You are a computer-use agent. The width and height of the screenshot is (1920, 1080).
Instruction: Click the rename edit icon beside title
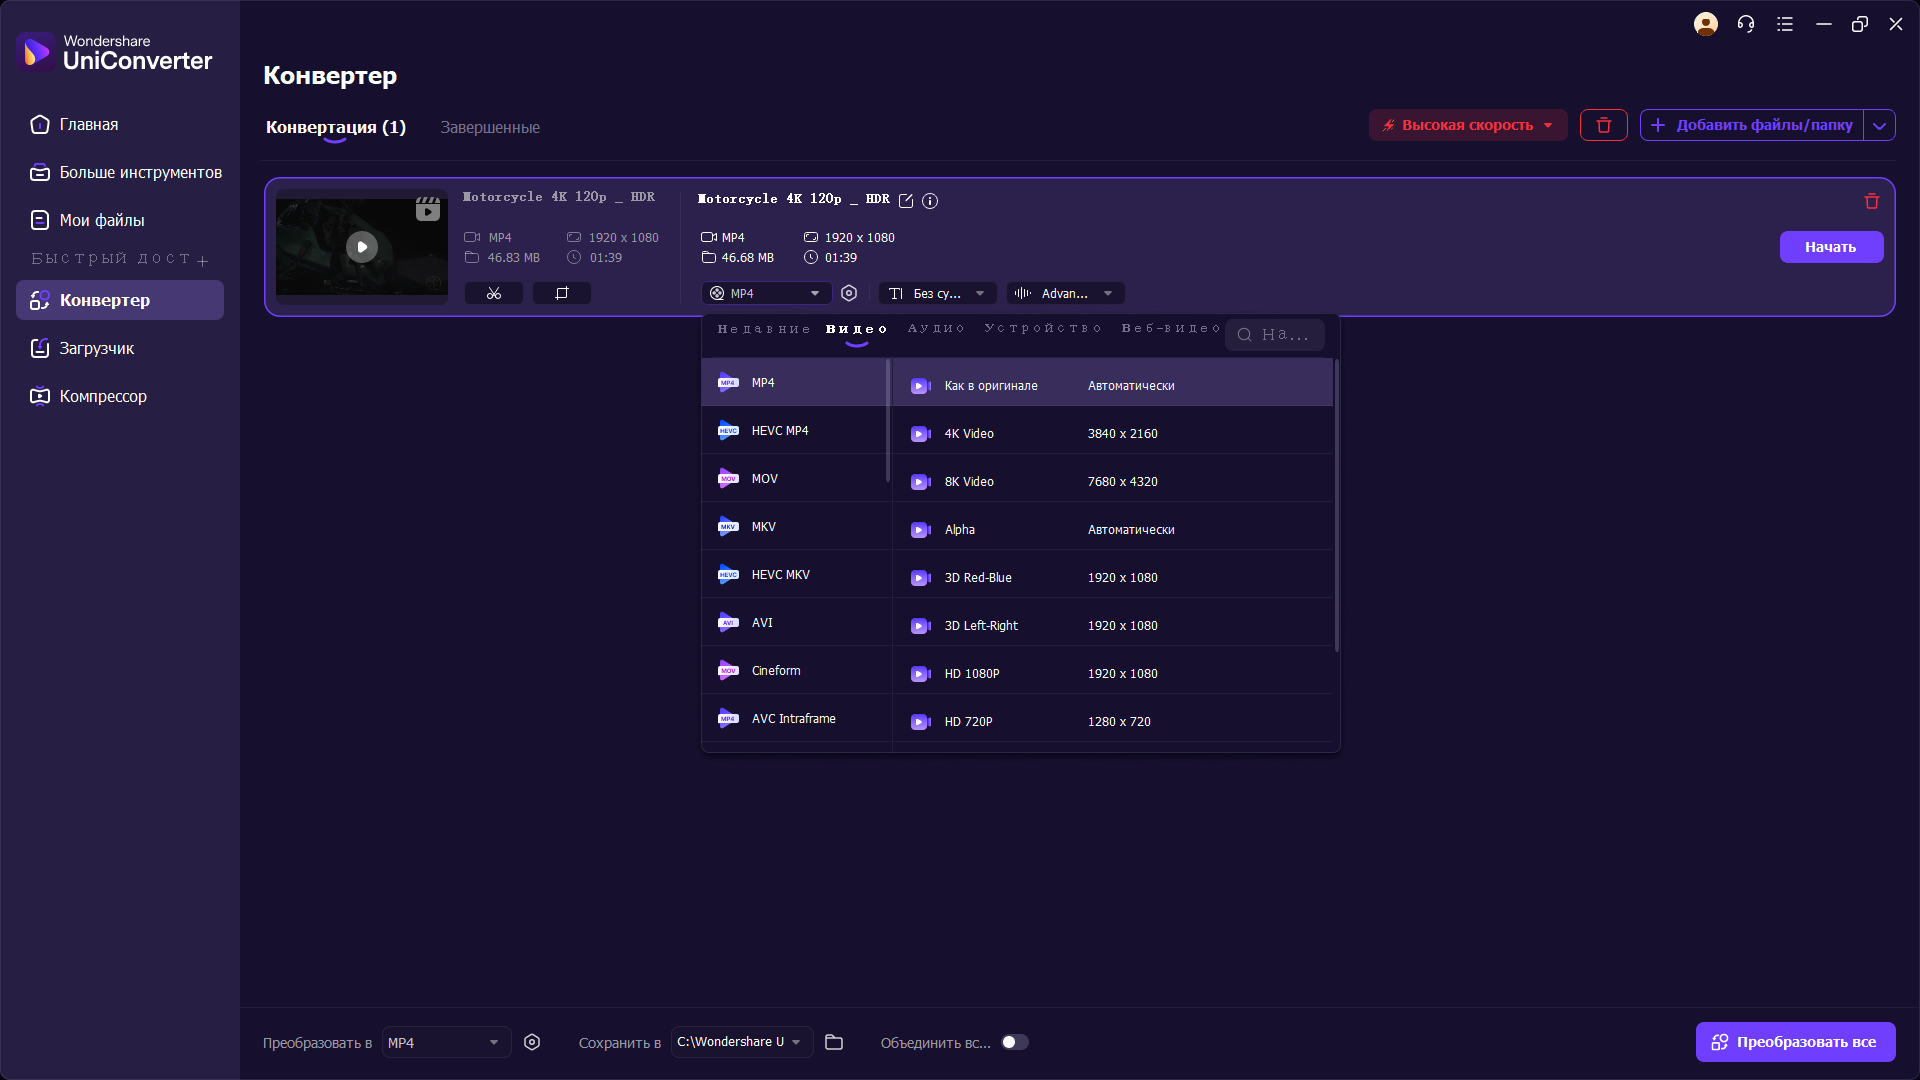coord(906,200)
